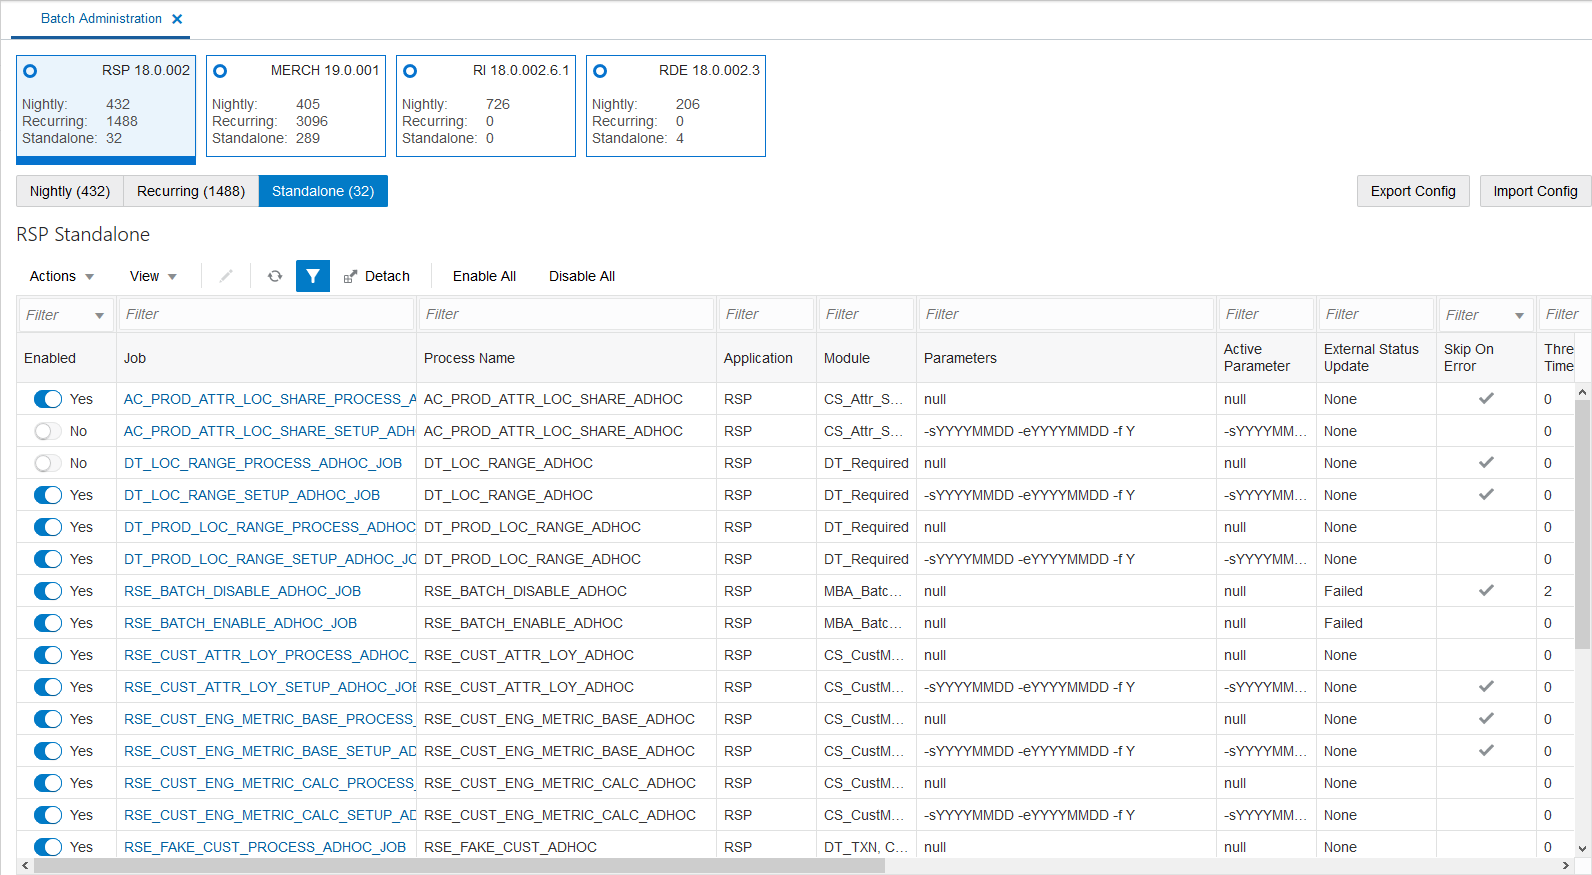Image resolution: width=1592 pixels, height=875 pixels.
Task: Click the Failed status for RSE_BATCH_DISABLE_ADHOC
Action: pyautogui.click(x=1343, y=591)
